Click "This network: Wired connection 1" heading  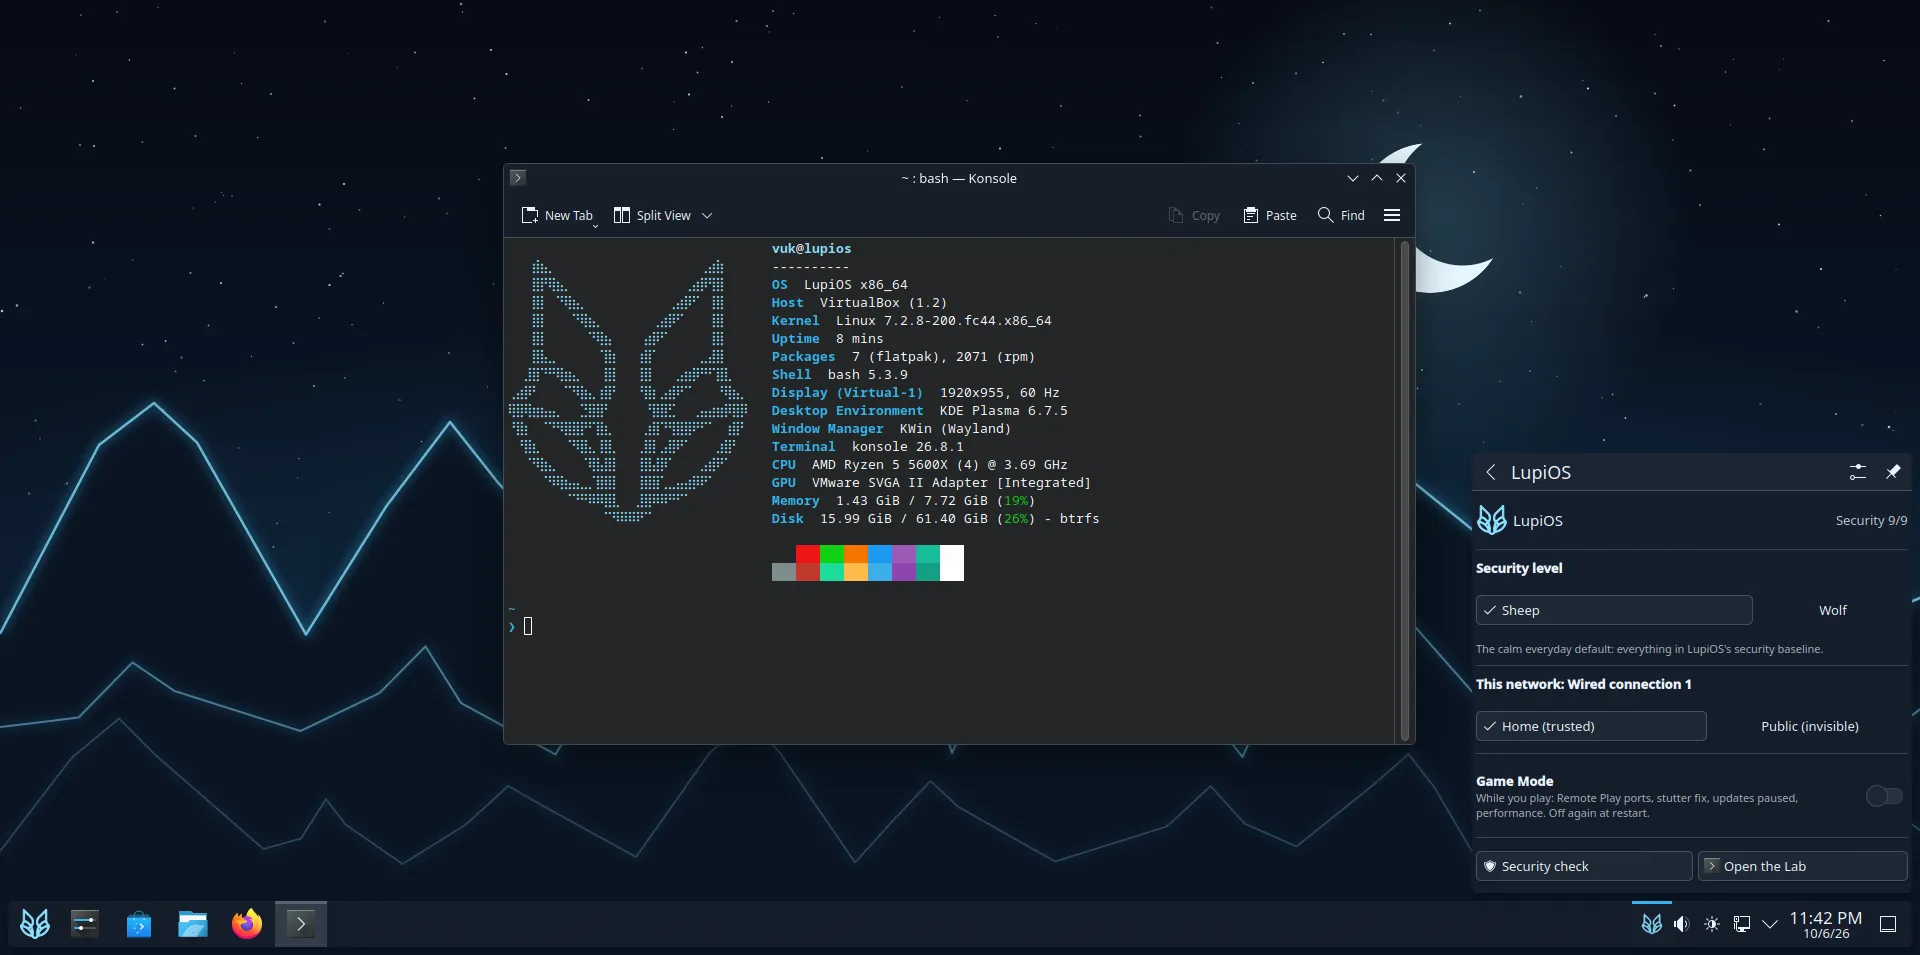tap(1583, 684)
